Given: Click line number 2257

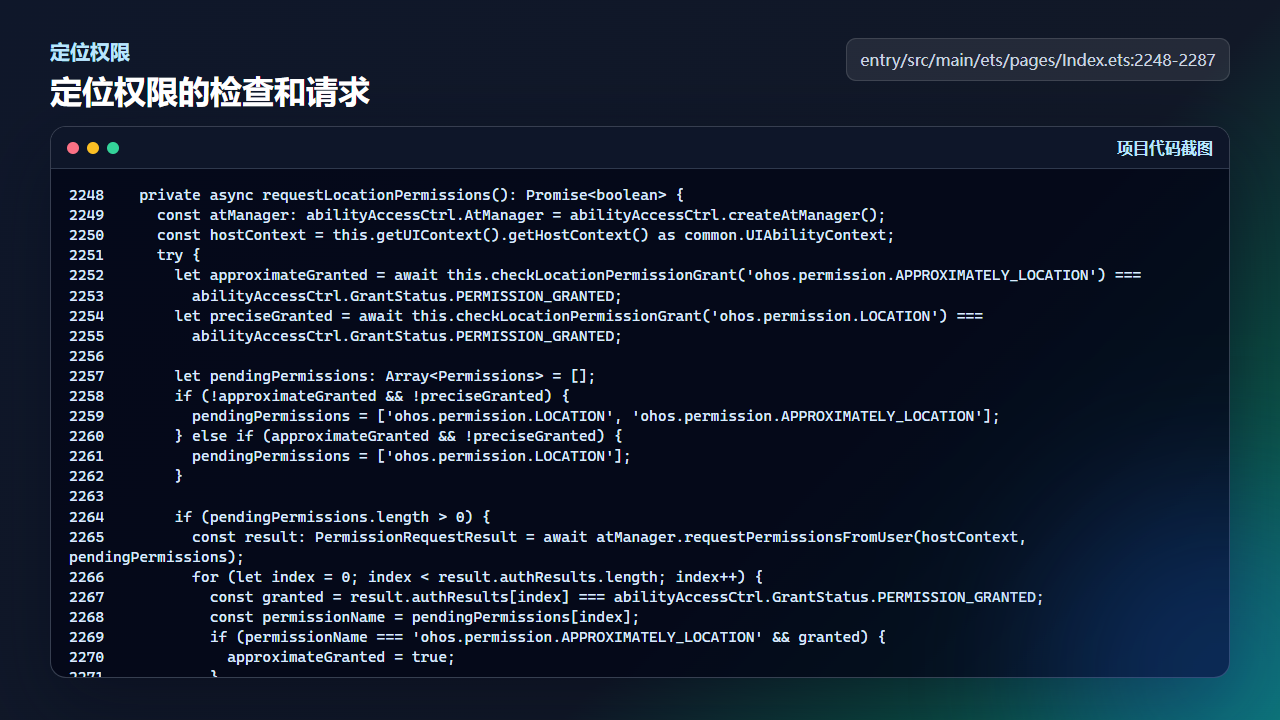Looking at the screenshot, I should click(x=86, y=376).
